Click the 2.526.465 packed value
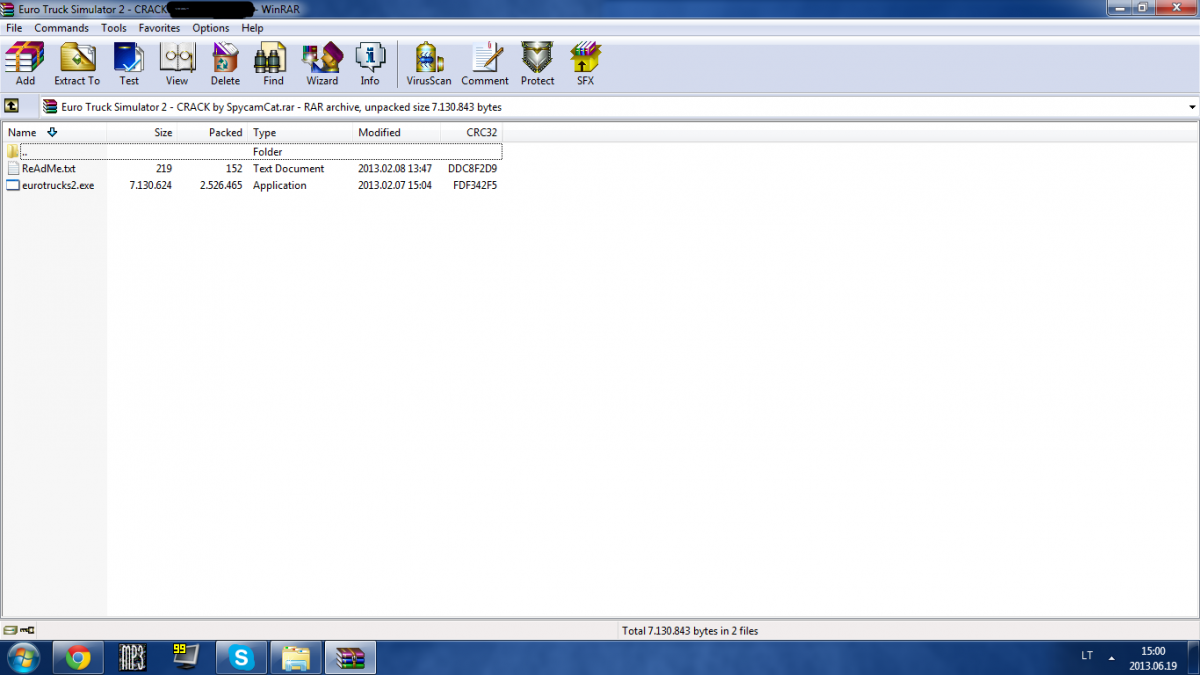 [221, 185]
